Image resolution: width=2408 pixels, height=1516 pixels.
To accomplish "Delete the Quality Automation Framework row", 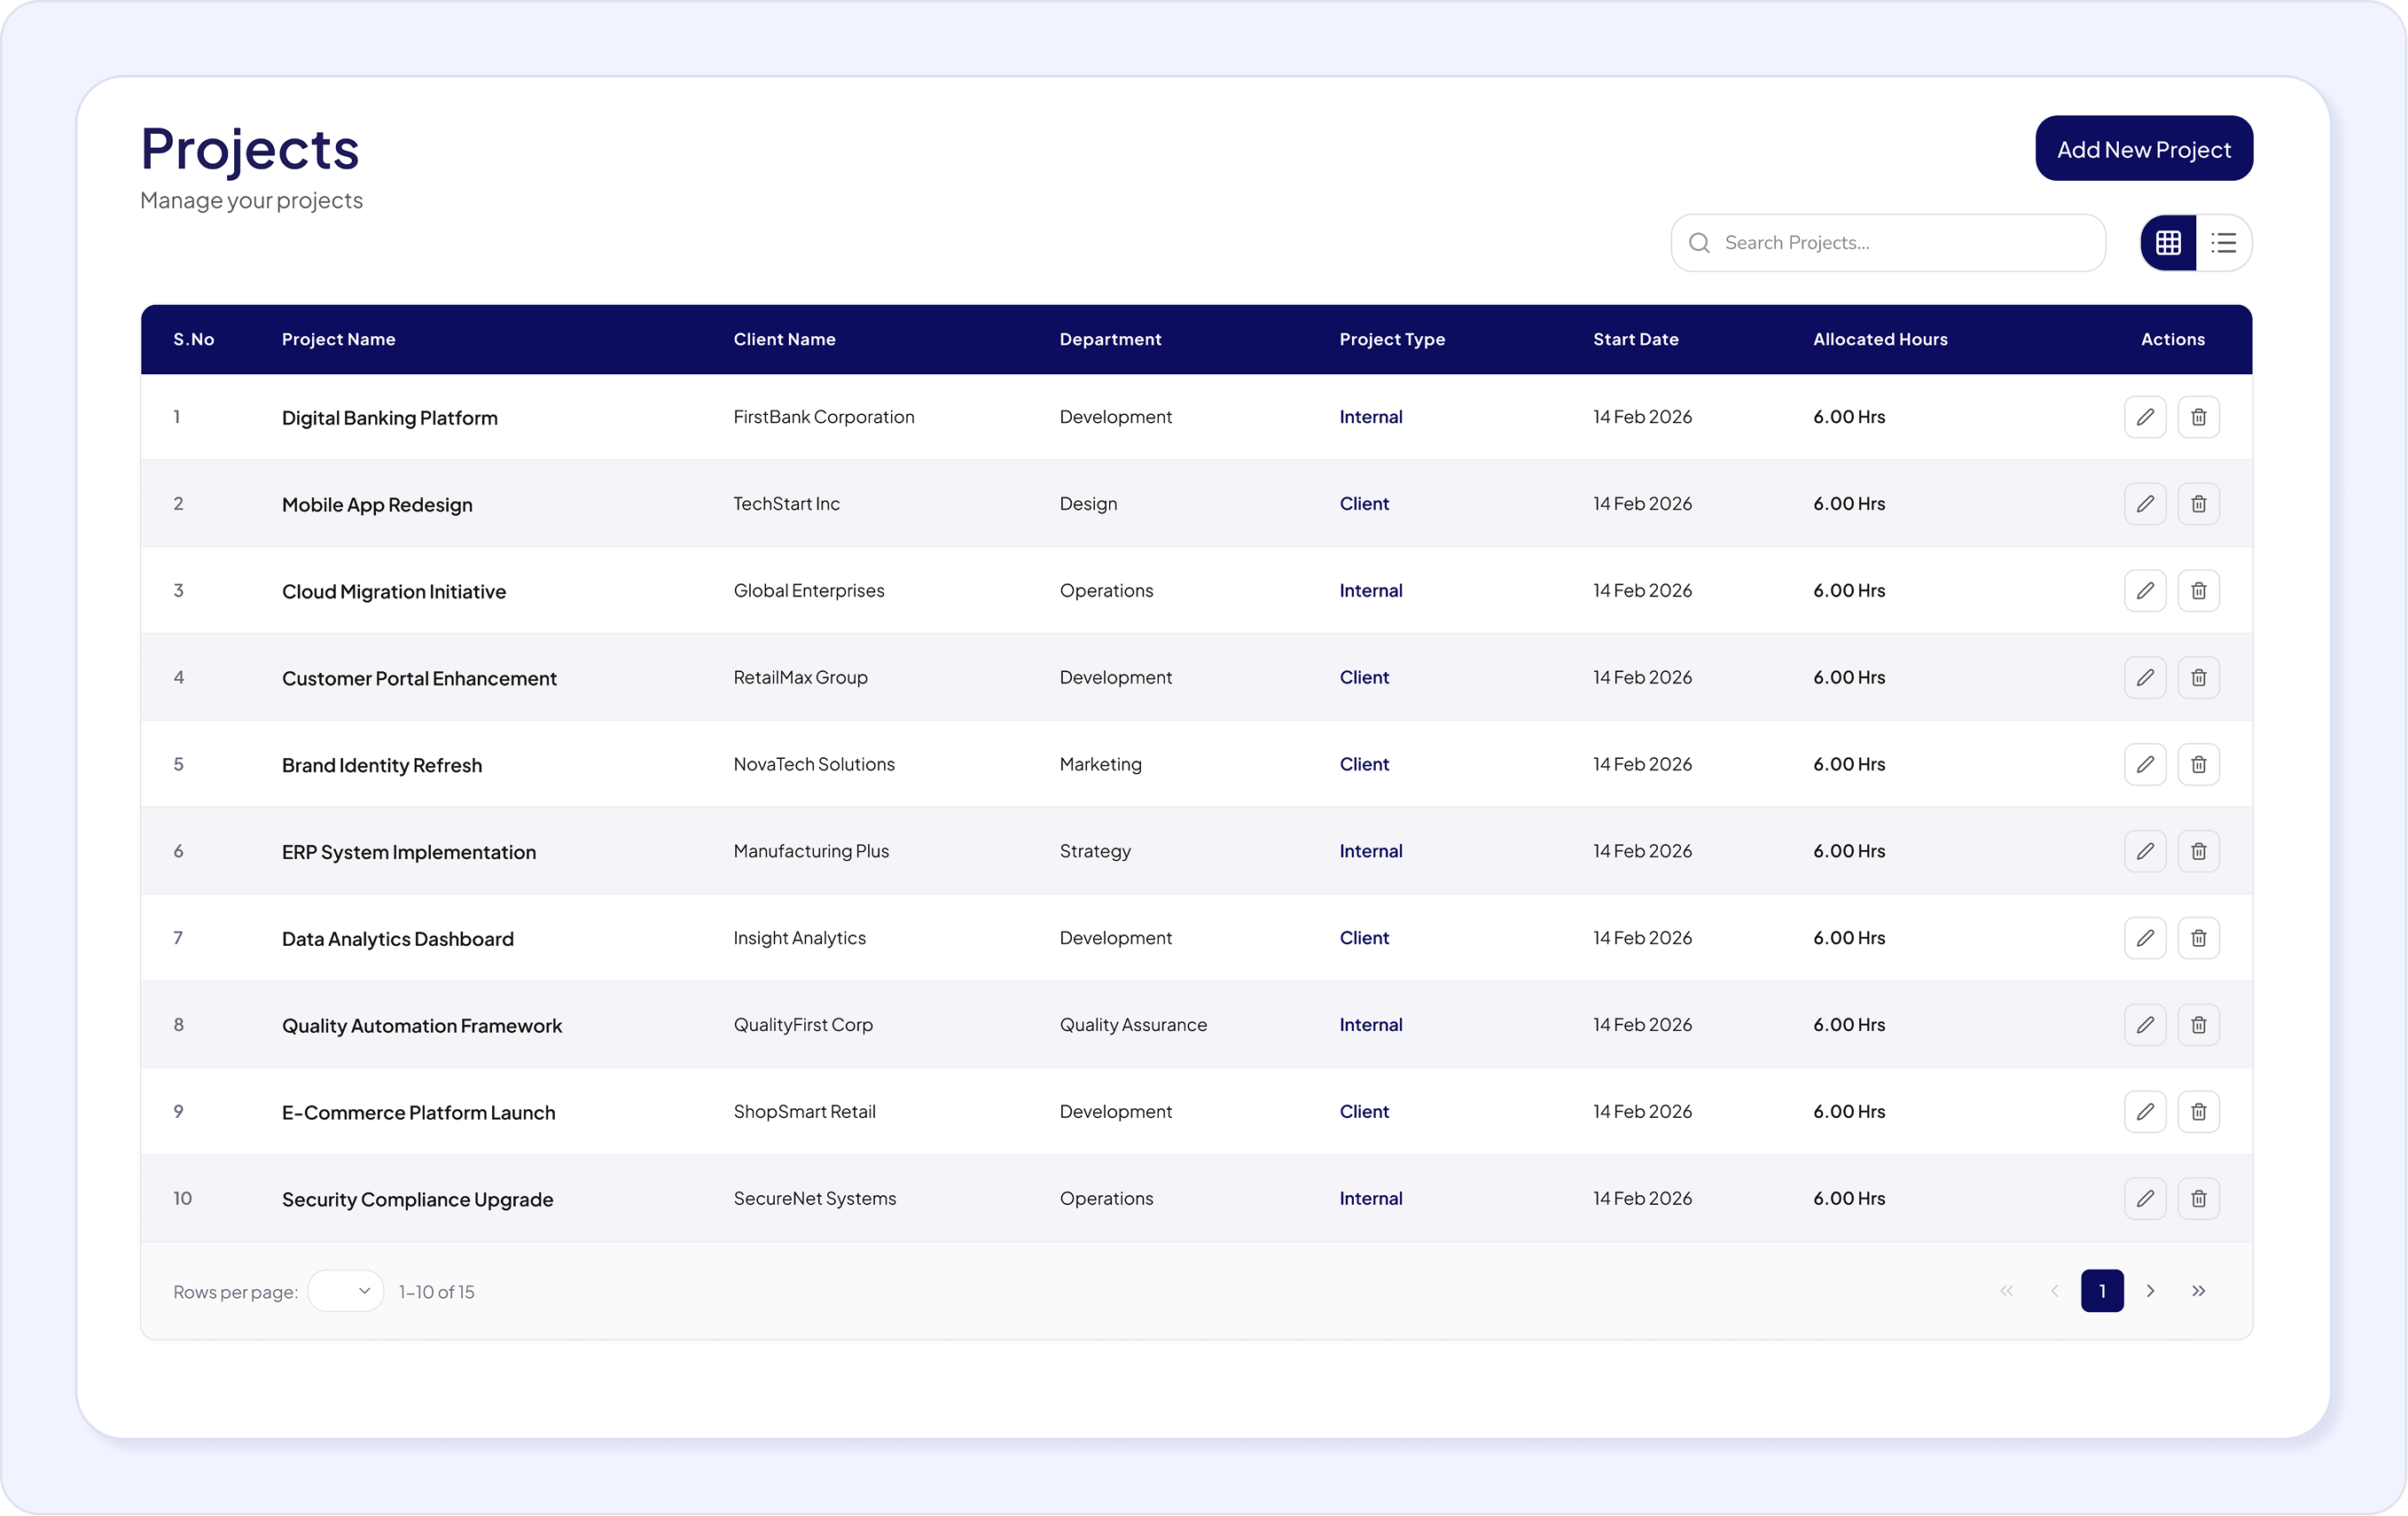I will click(x=2198, y=1025).
